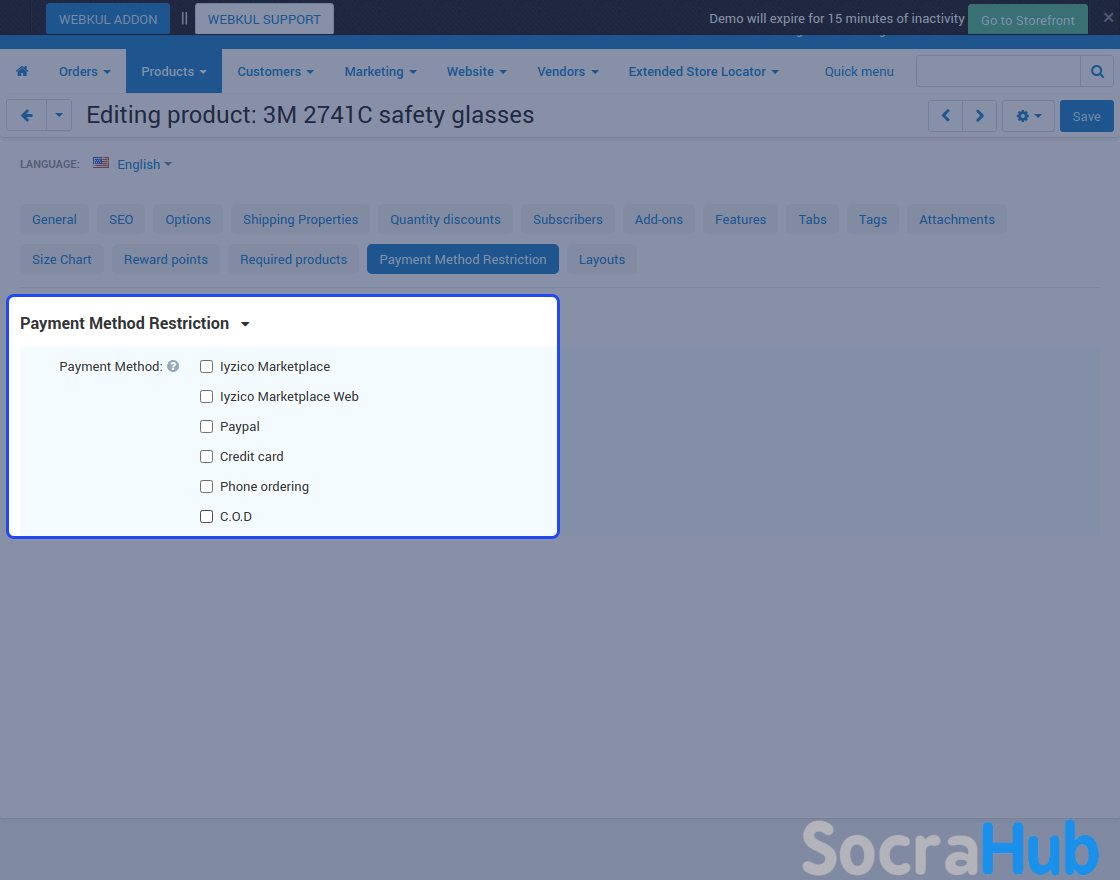Screen dimensions: 1120x880
Task: Click Go to Storefront button
Action: coord(1027,20)
